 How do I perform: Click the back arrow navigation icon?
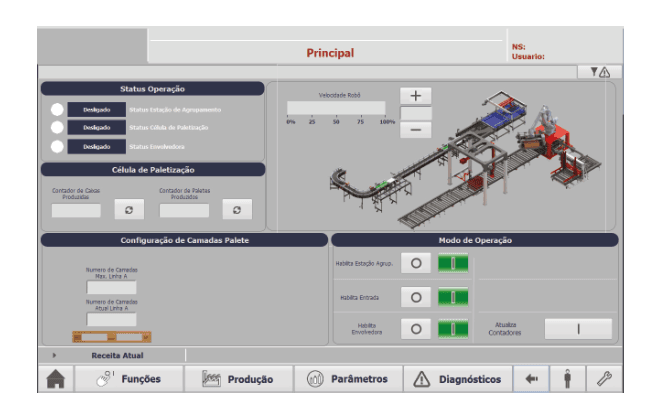[x=531, y=379]
